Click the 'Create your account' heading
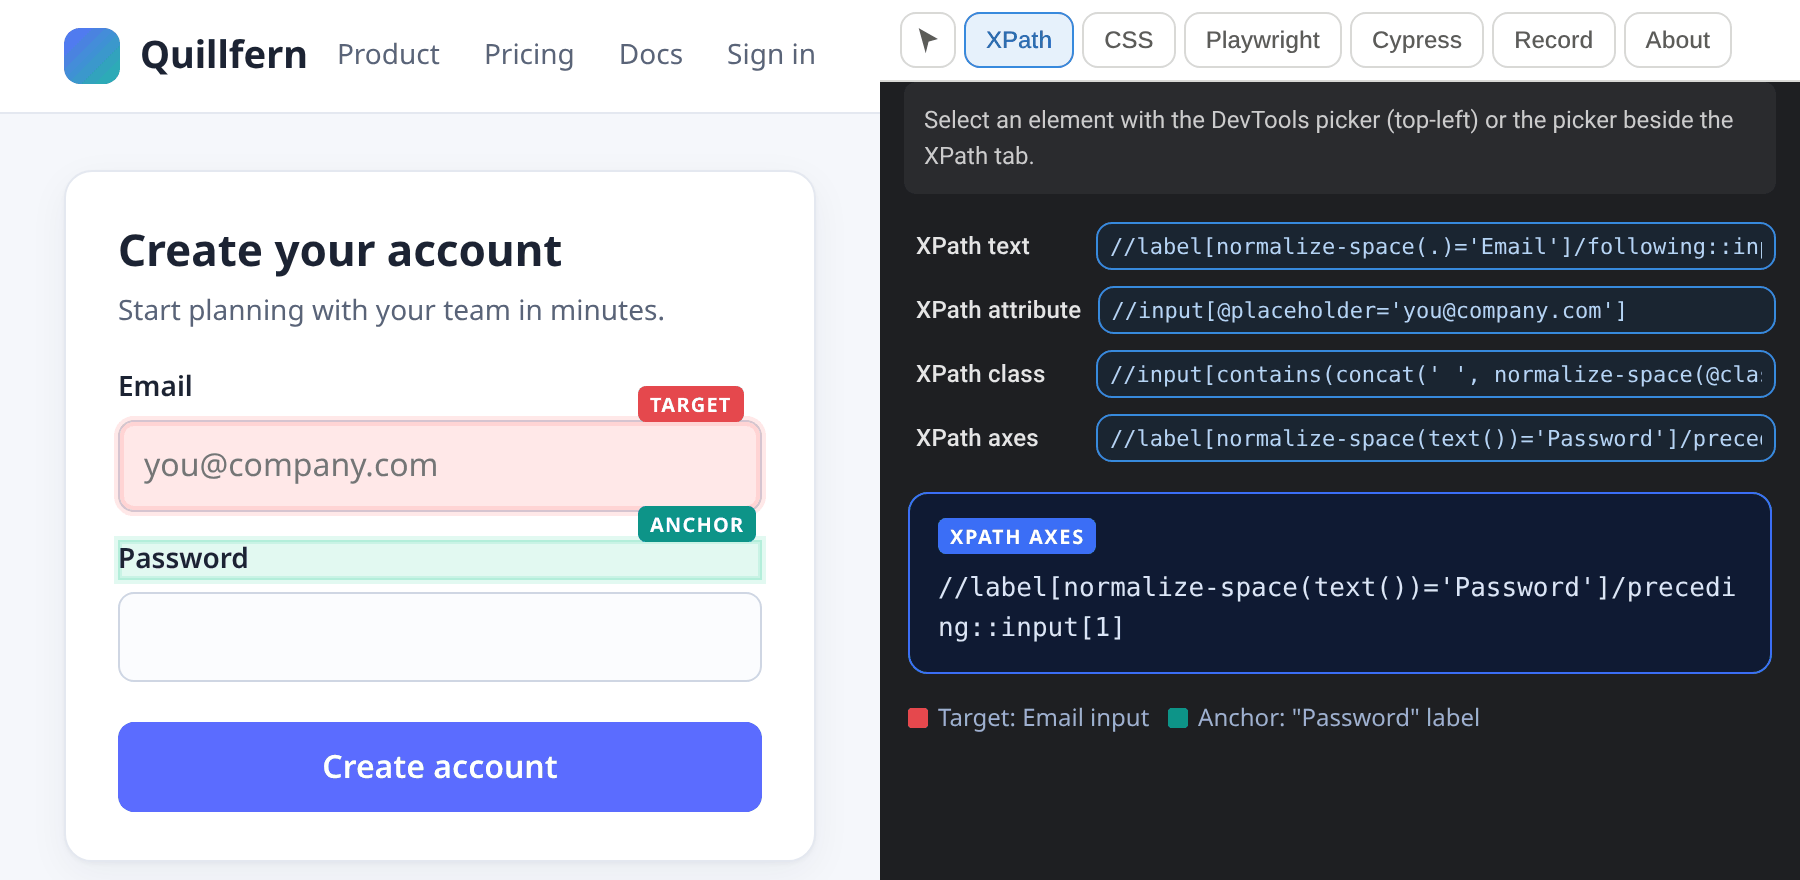This screenshot has height=880, width=1800. pos(340,251)
